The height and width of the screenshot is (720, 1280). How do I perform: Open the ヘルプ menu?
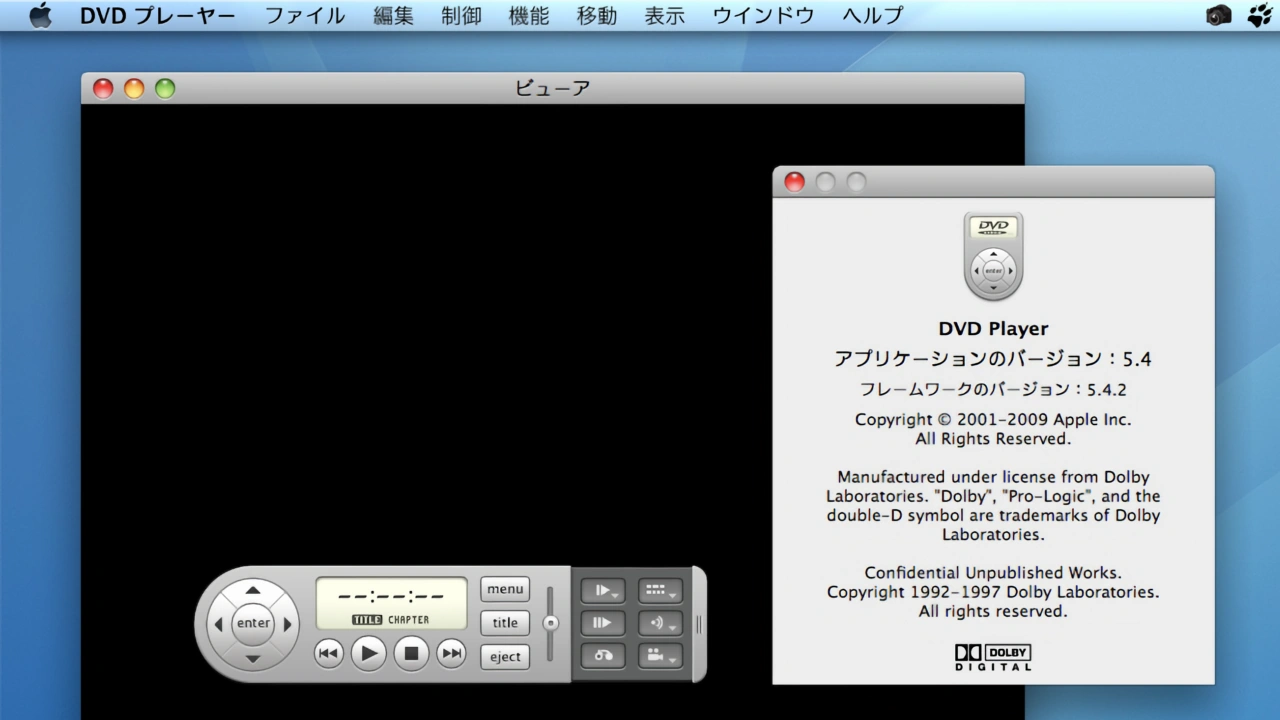pos(873,15)
